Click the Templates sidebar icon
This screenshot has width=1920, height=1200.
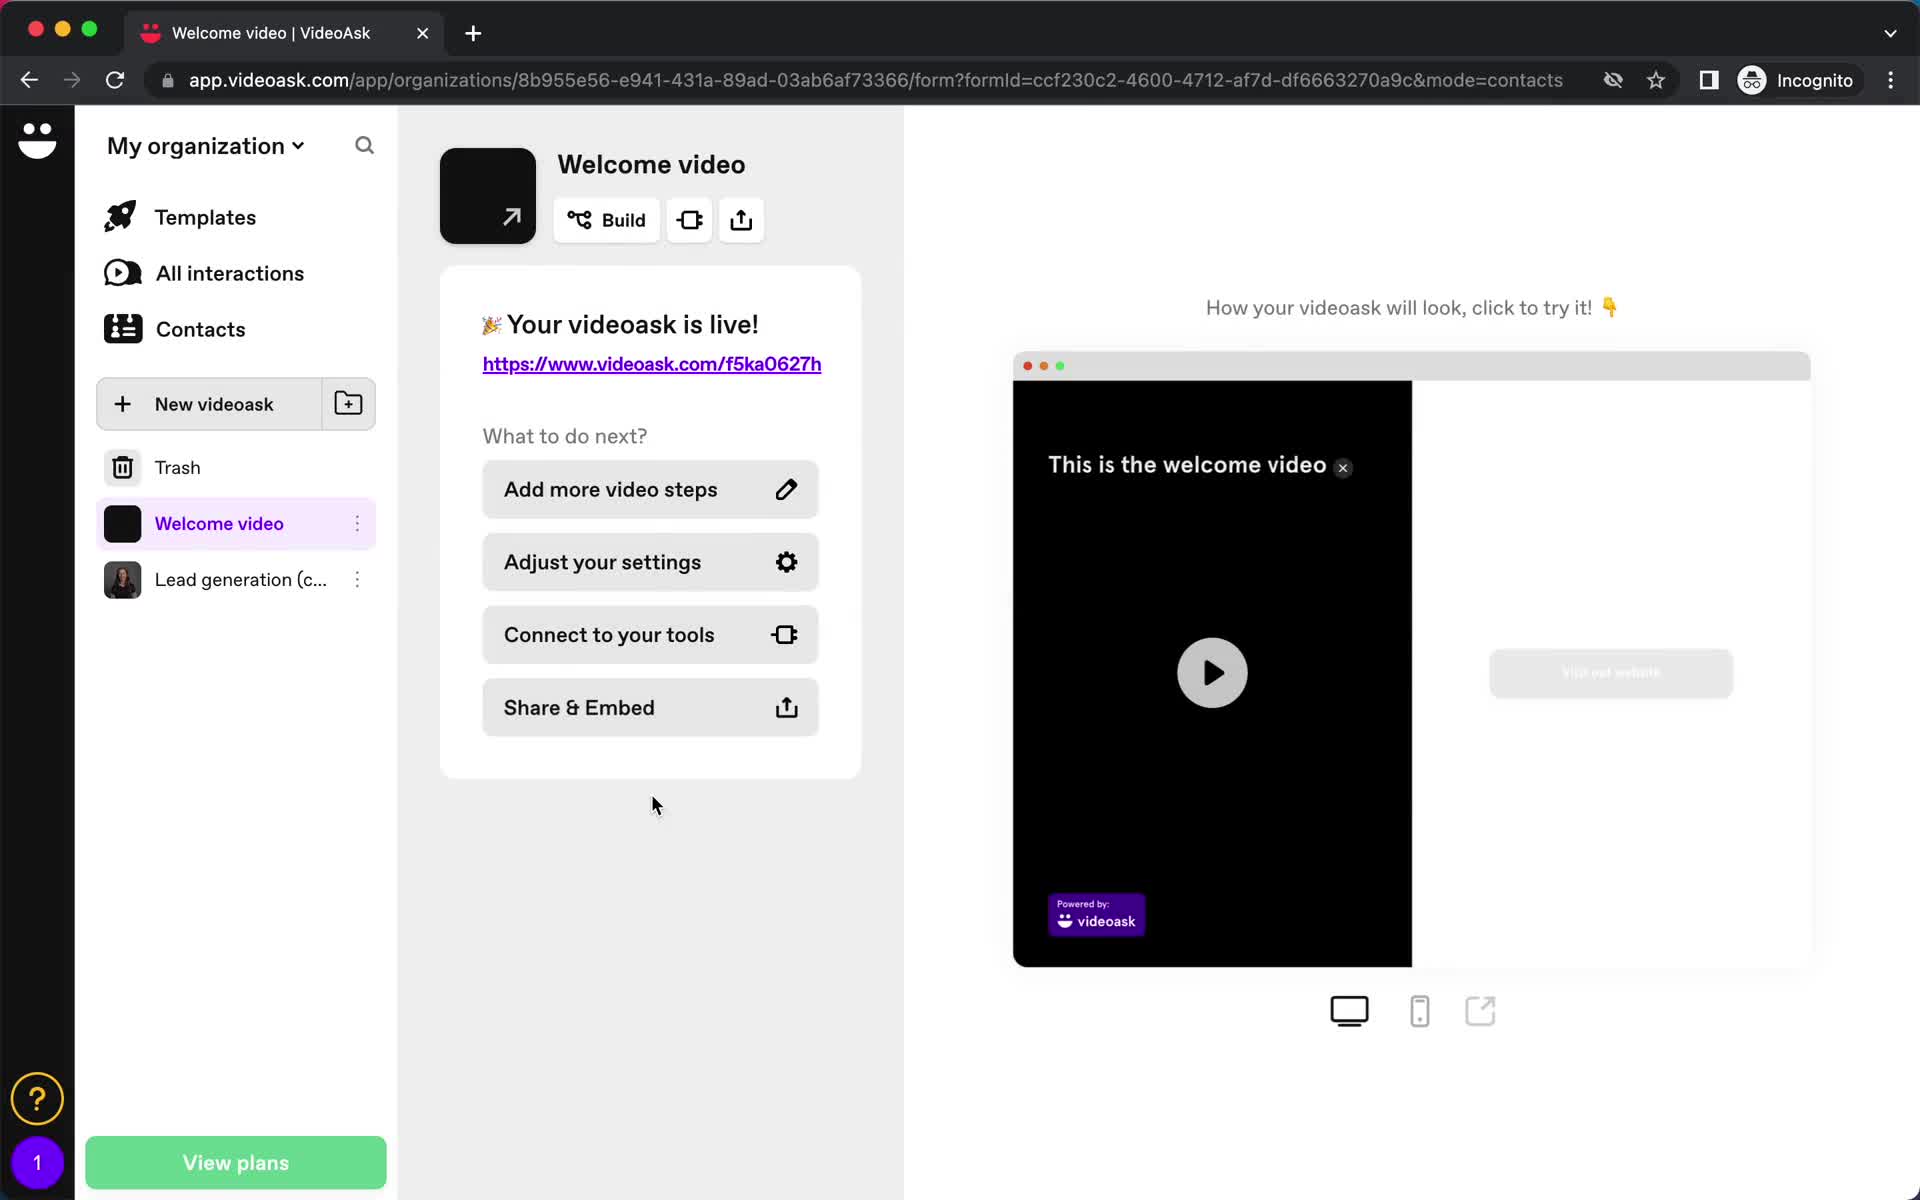(123, 217)
